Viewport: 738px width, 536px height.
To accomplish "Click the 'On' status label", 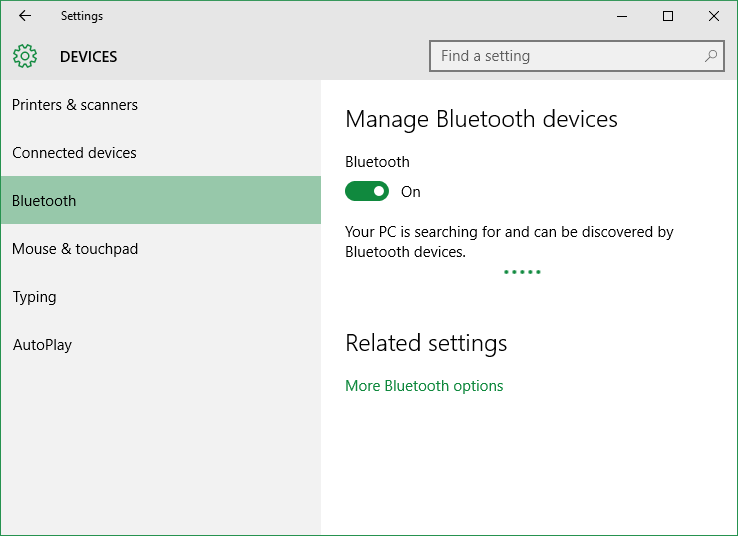I will pyautogui.click(x=410, y=192).
